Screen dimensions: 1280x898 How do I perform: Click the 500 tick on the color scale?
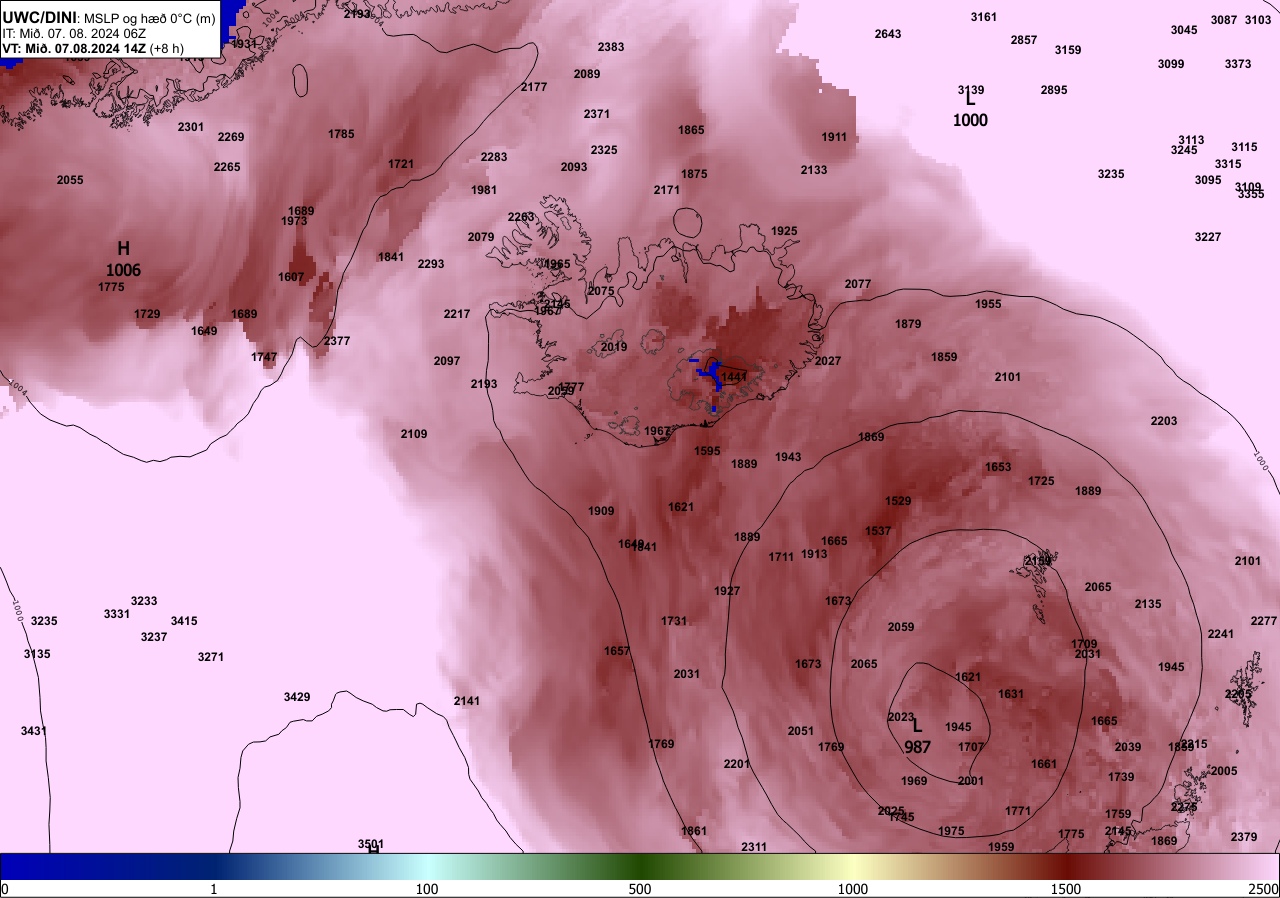(640, 889)
